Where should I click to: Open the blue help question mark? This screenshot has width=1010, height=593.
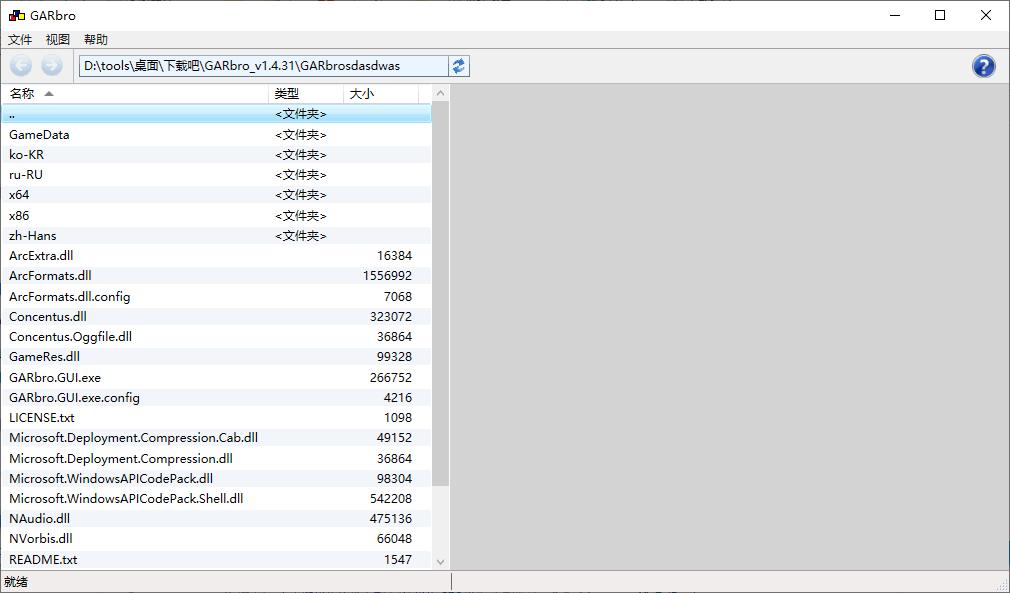pyautogui.click(x=984, y=66)
